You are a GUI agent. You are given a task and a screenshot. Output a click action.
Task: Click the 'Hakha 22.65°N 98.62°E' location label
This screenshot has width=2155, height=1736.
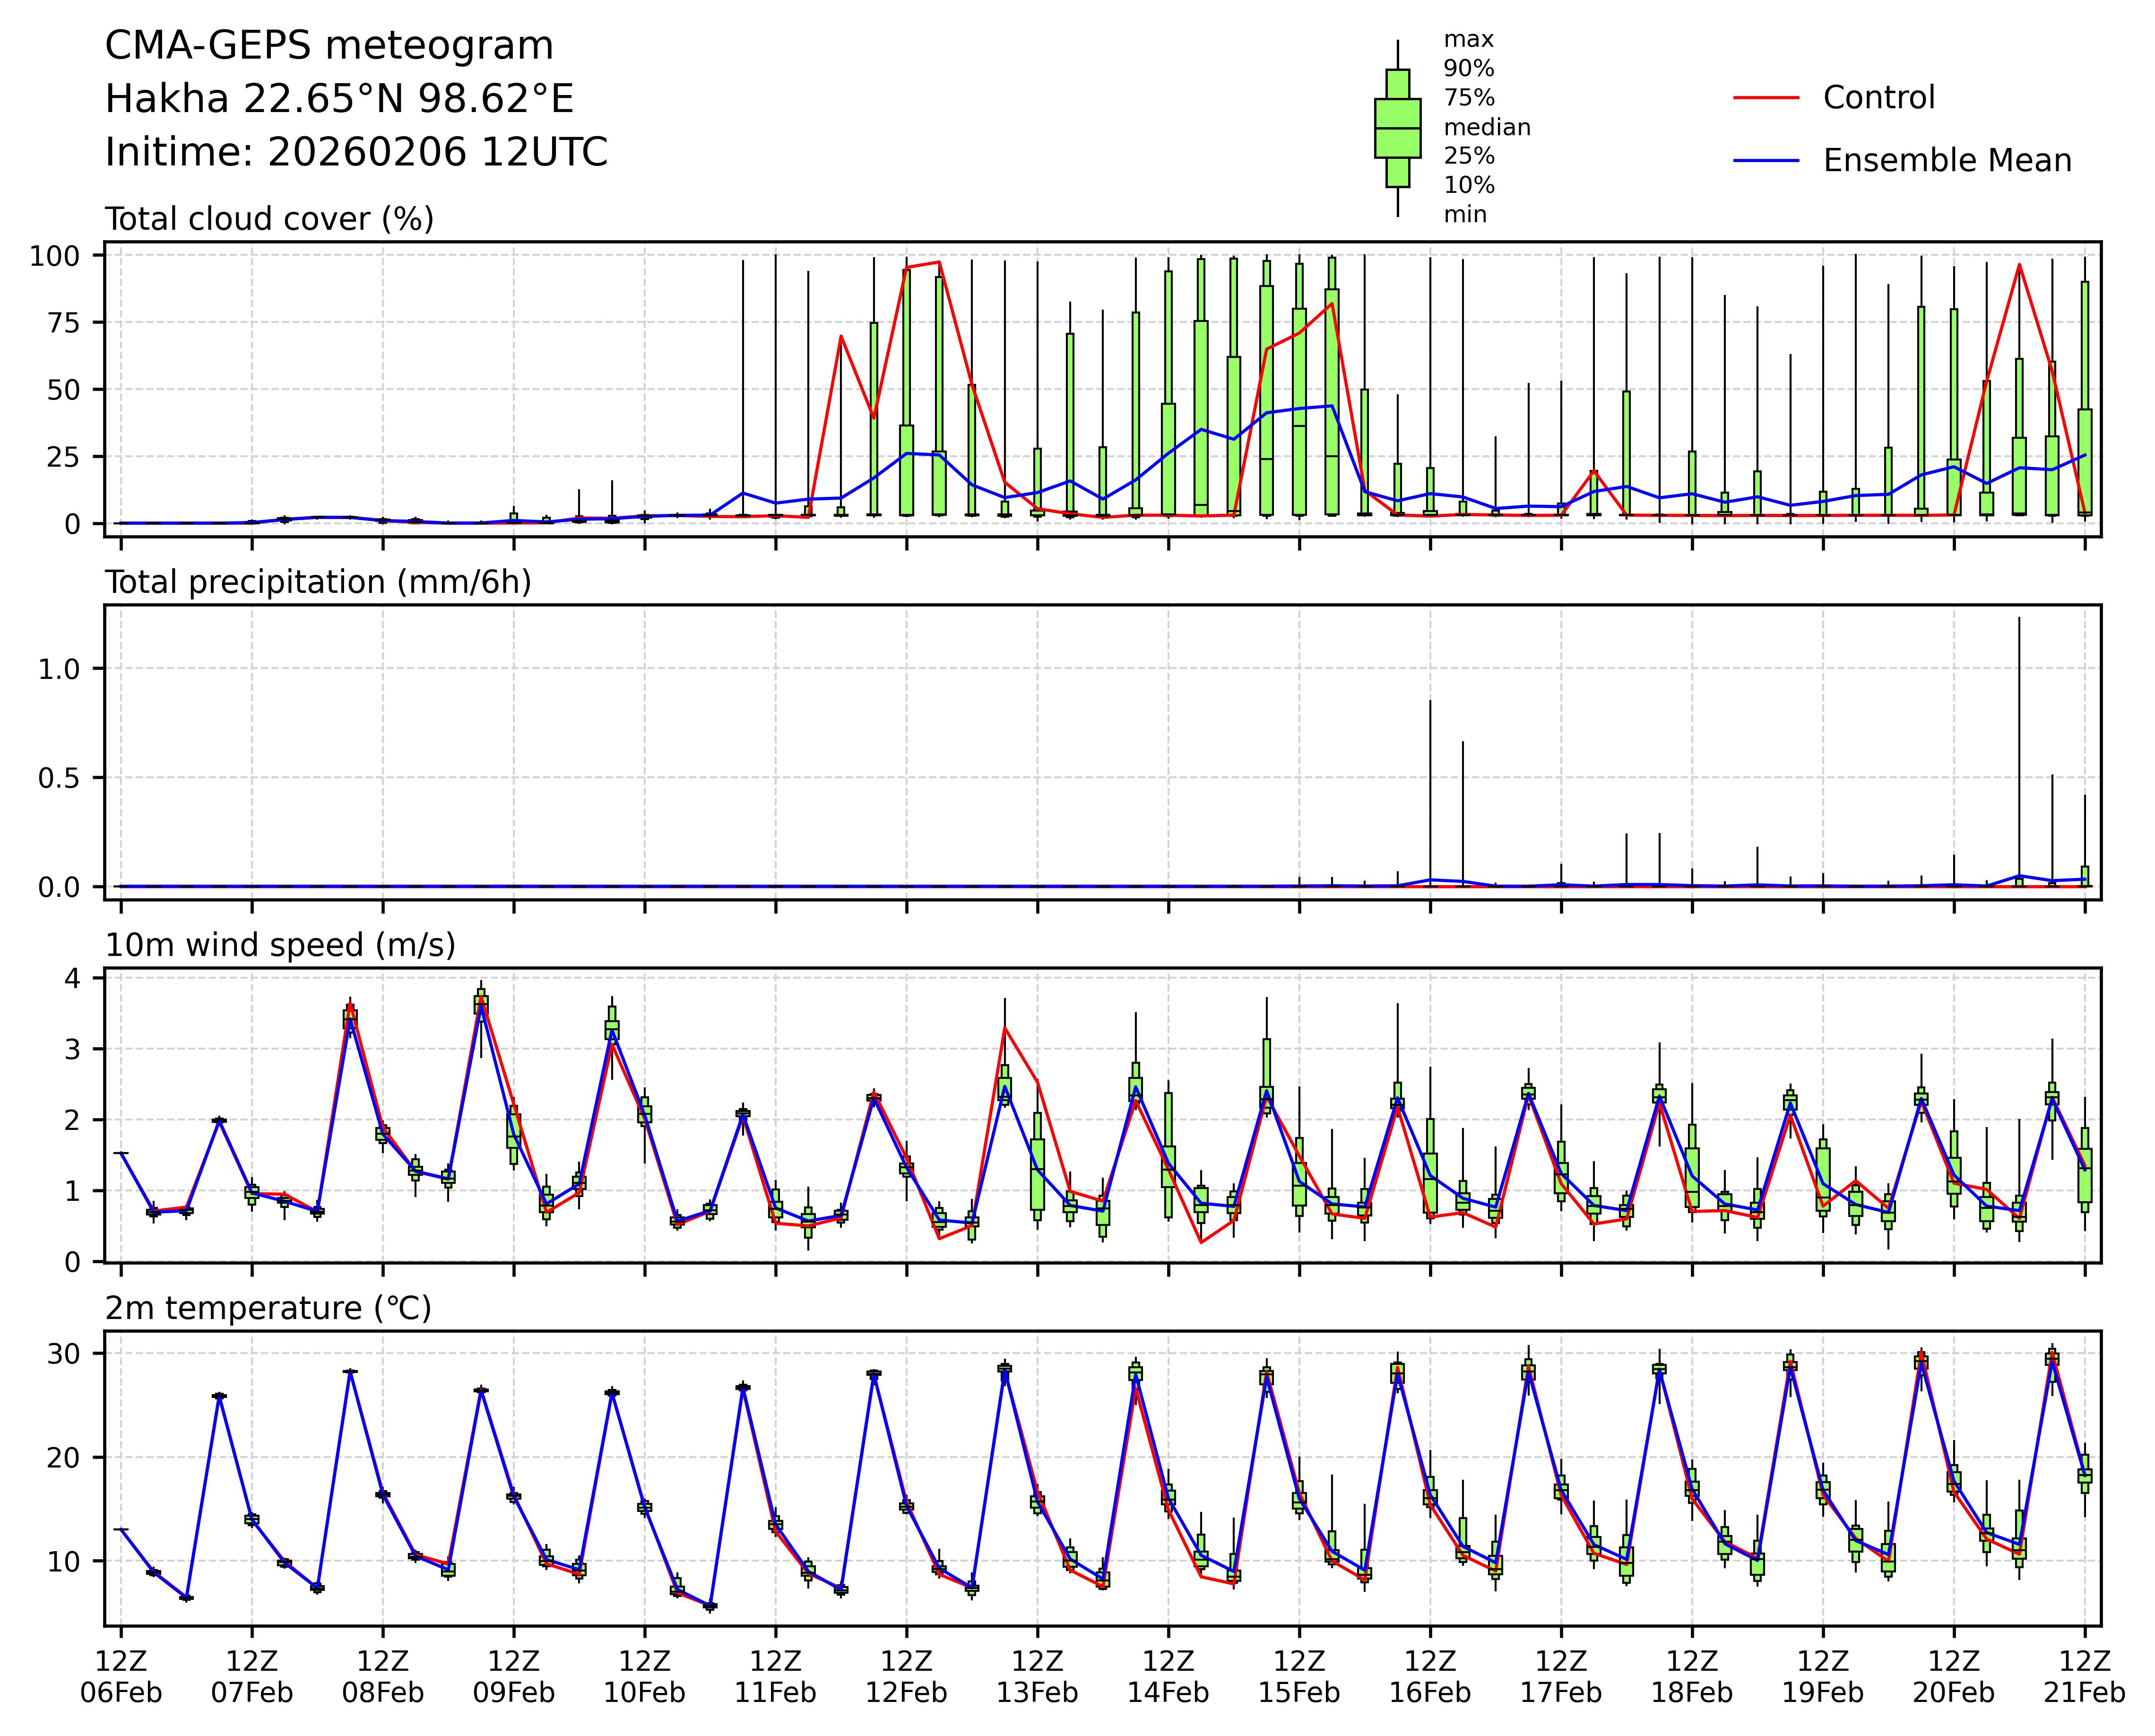(x=339, y=99)
